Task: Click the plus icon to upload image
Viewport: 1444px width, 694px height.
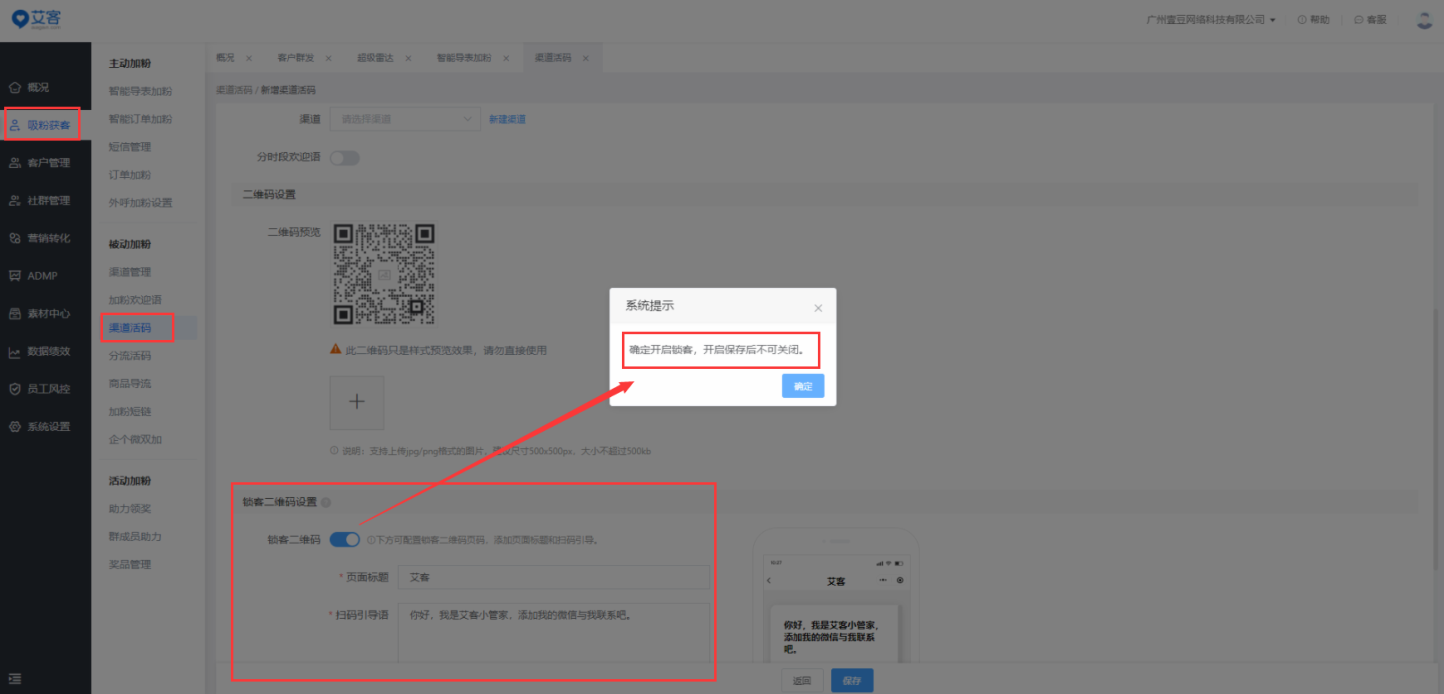Action: [x=357, y=402]
